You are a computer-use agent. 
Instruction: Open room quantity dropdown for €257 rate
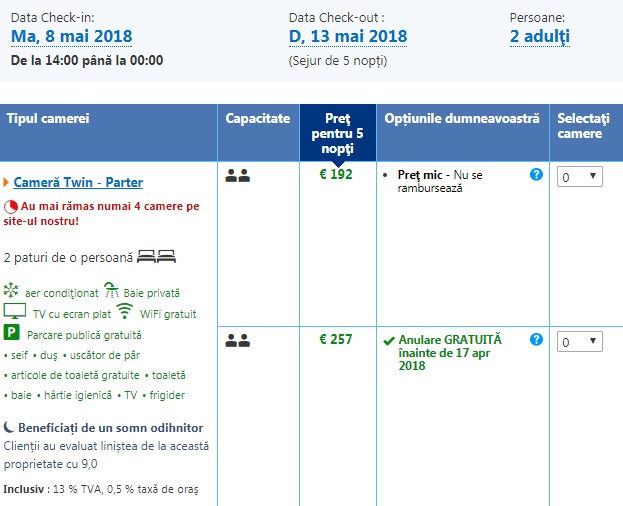(x=579, y=342)
